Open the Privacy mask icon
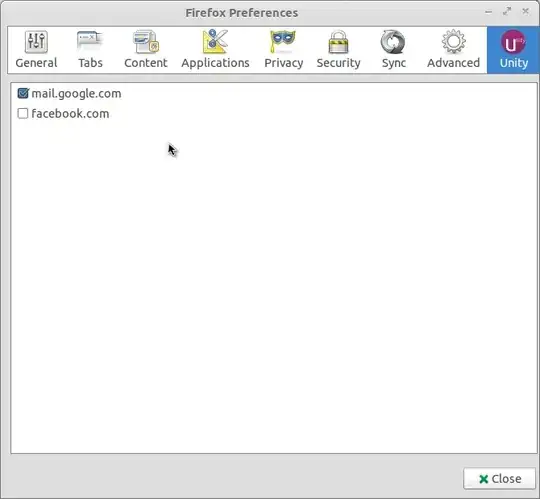 point(283,41)
